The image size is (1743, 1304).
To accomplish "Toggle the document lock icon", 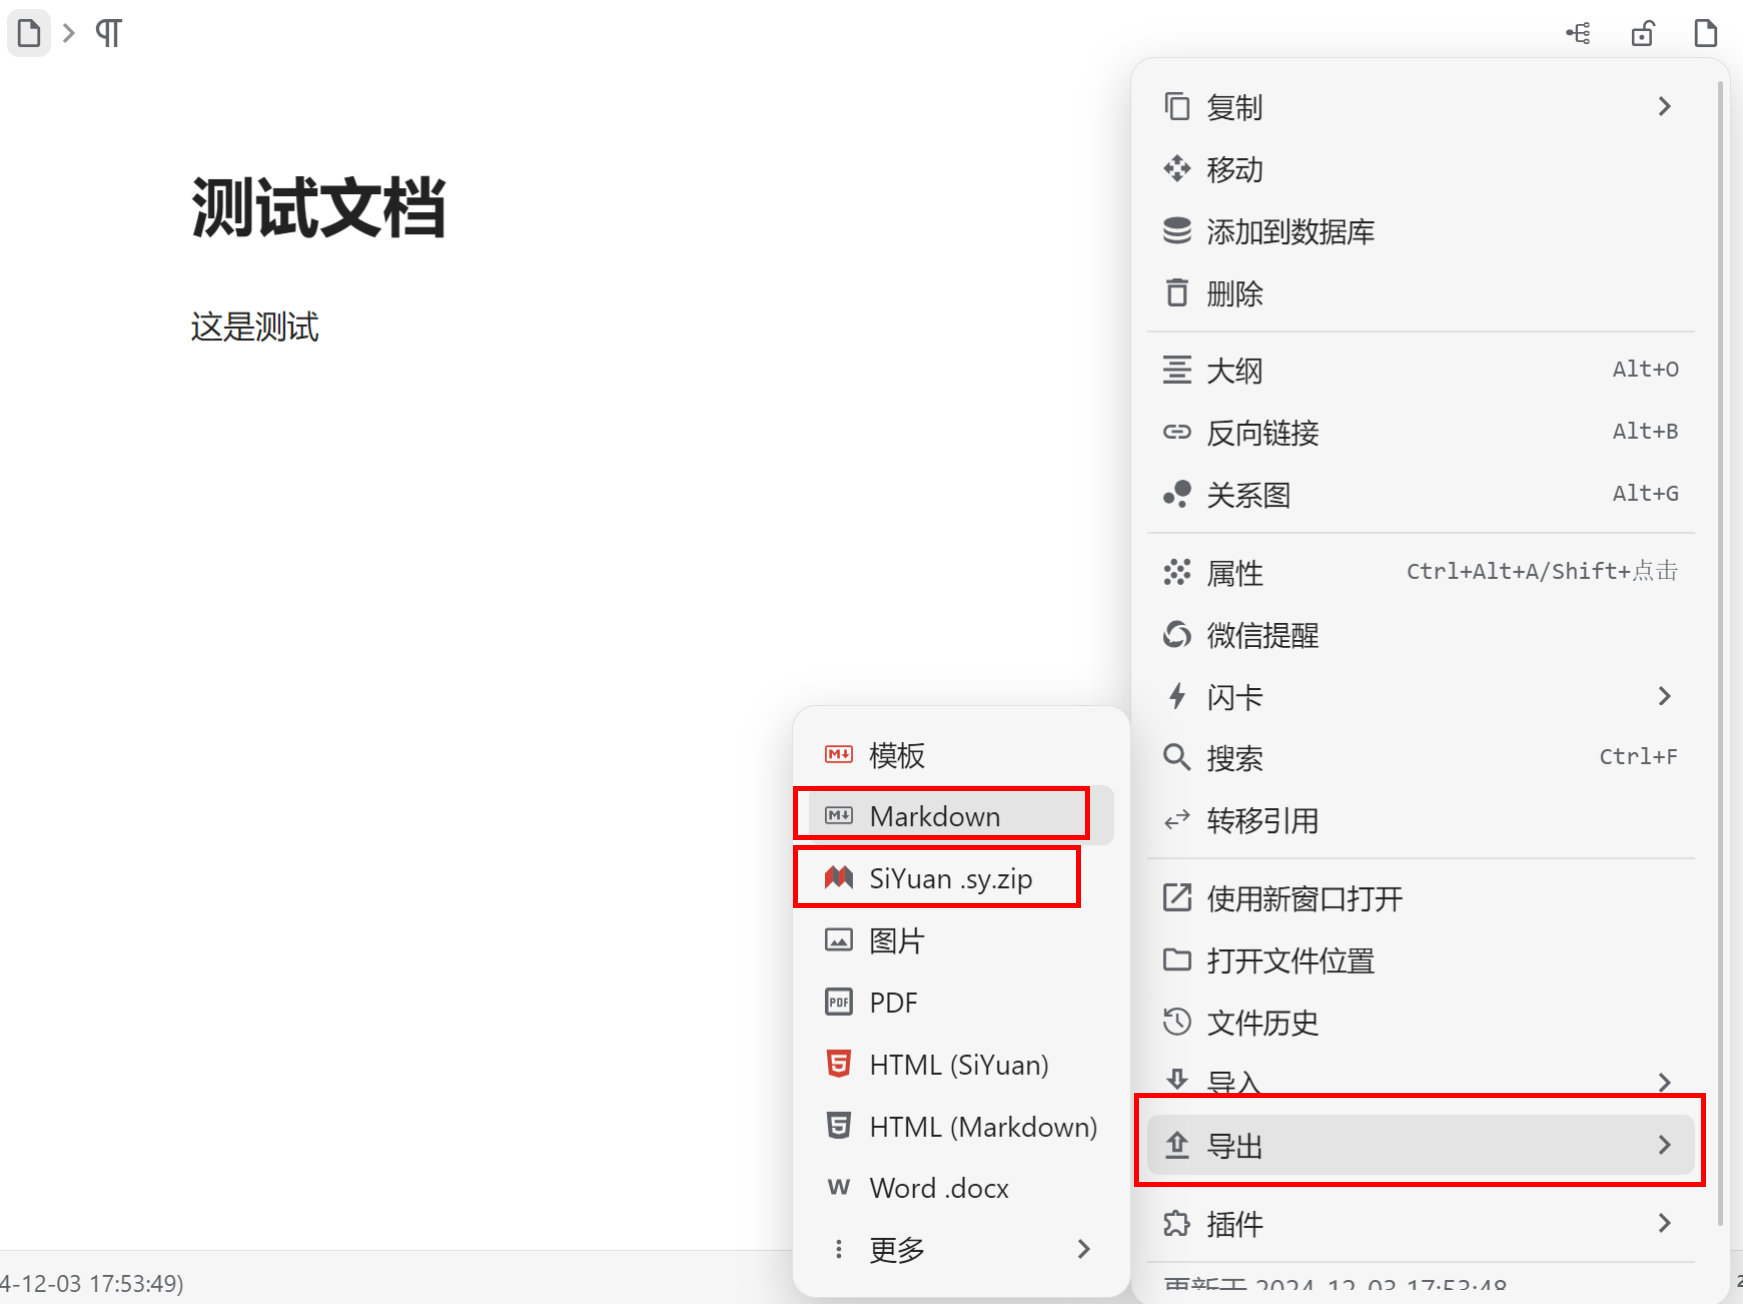I will click(1642, 33).
